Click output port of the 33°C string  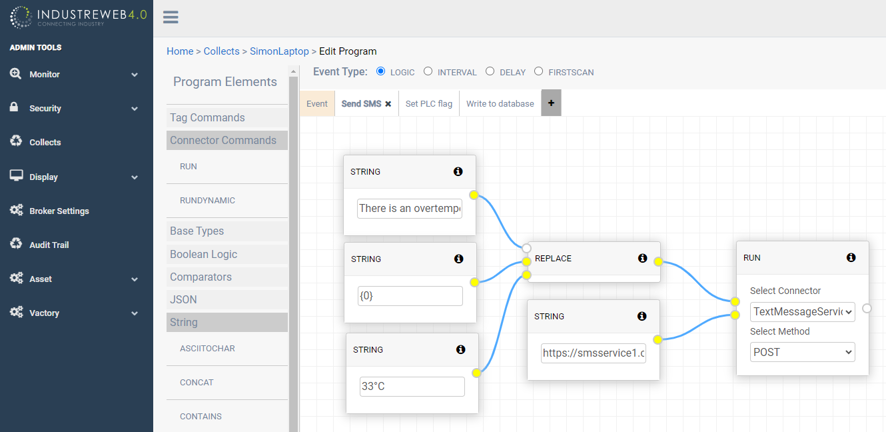pos(477,373)
